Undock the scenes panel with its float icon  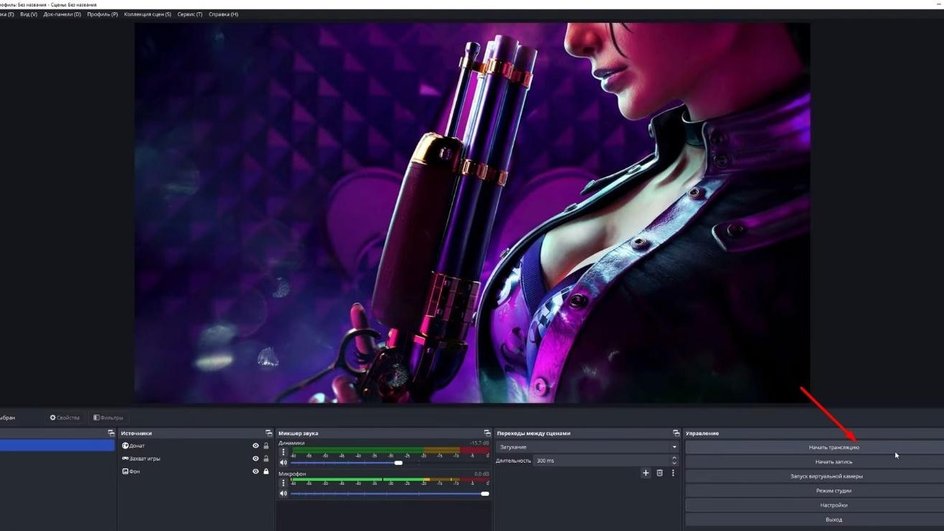point(111,433)
